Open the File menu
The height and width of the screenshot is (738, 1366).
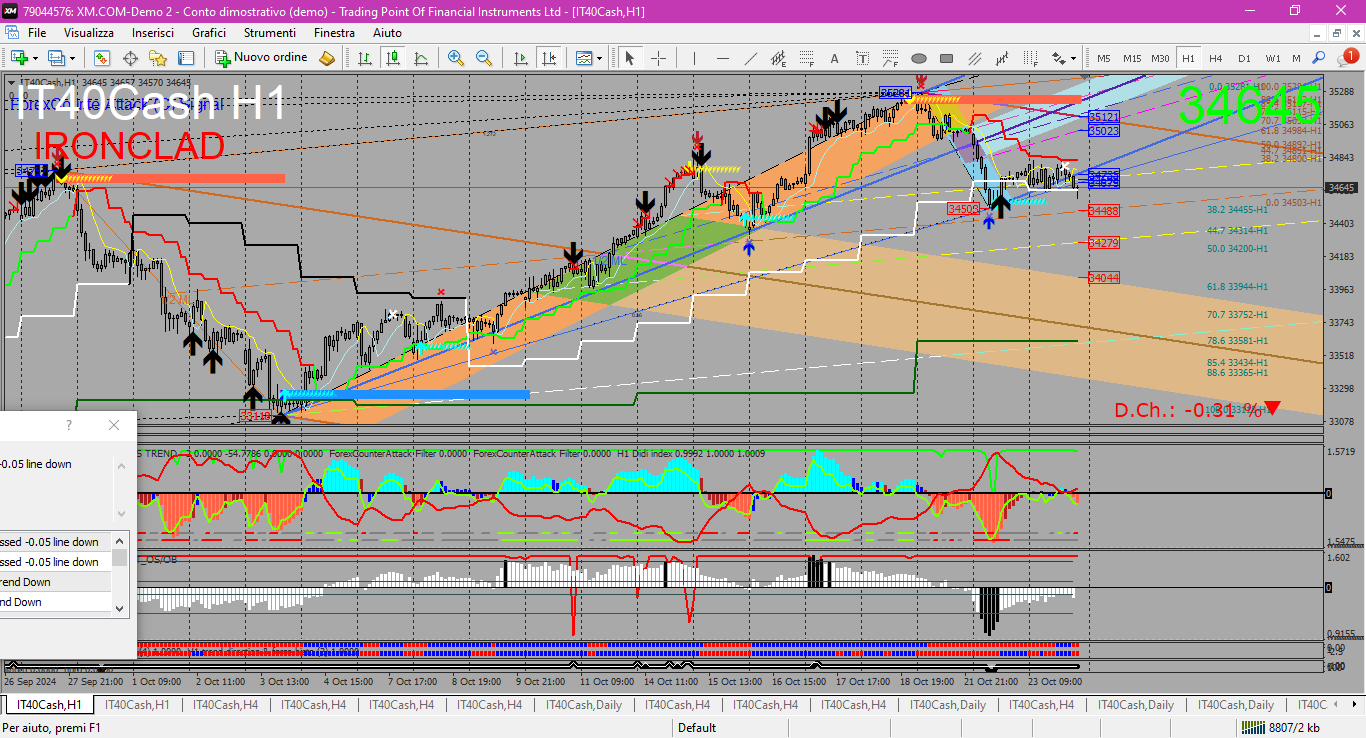[x=37, y=33]
